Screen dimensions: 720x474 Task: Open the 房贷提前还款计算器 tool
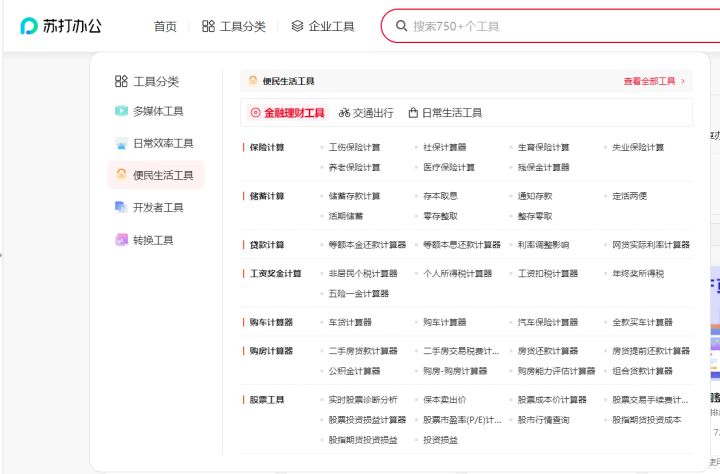tap(651, 351)
